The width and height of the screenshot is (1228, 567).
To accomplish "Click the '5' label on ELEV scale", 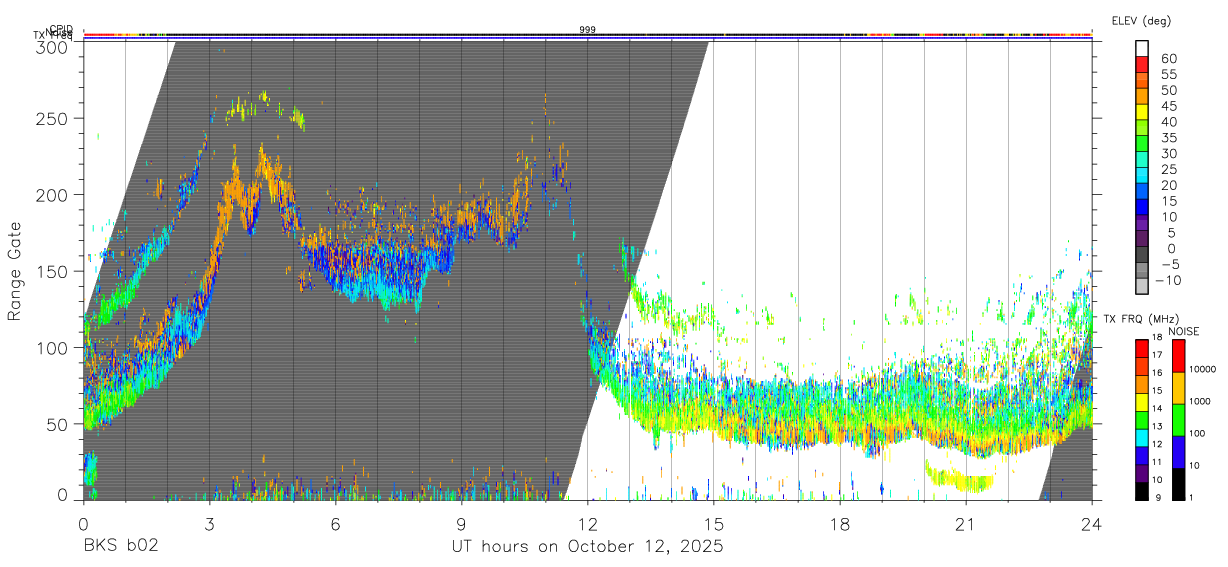I will (1172, 233).
